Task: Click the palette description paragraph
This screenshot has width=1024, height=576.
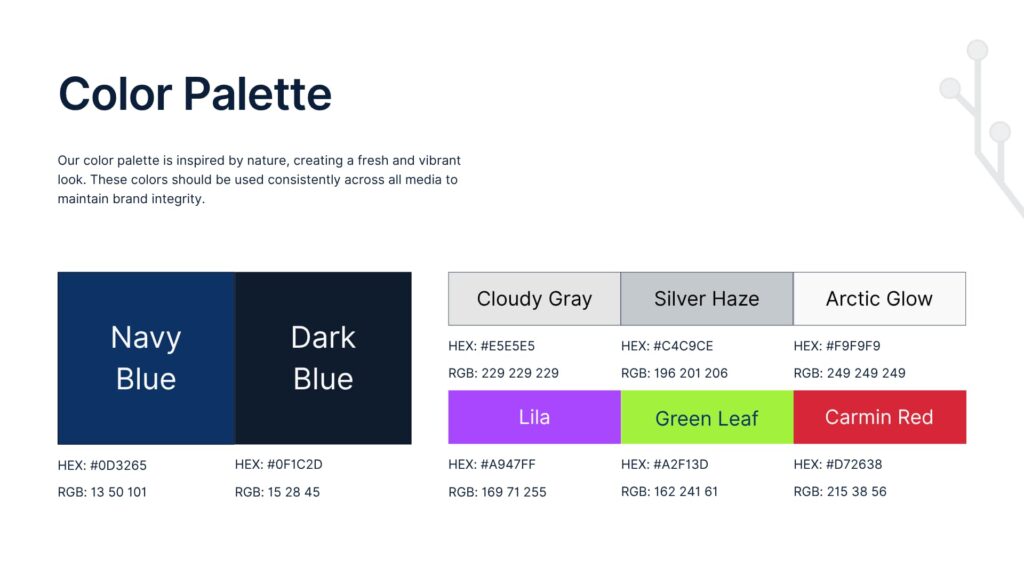Action: (259, 180)
